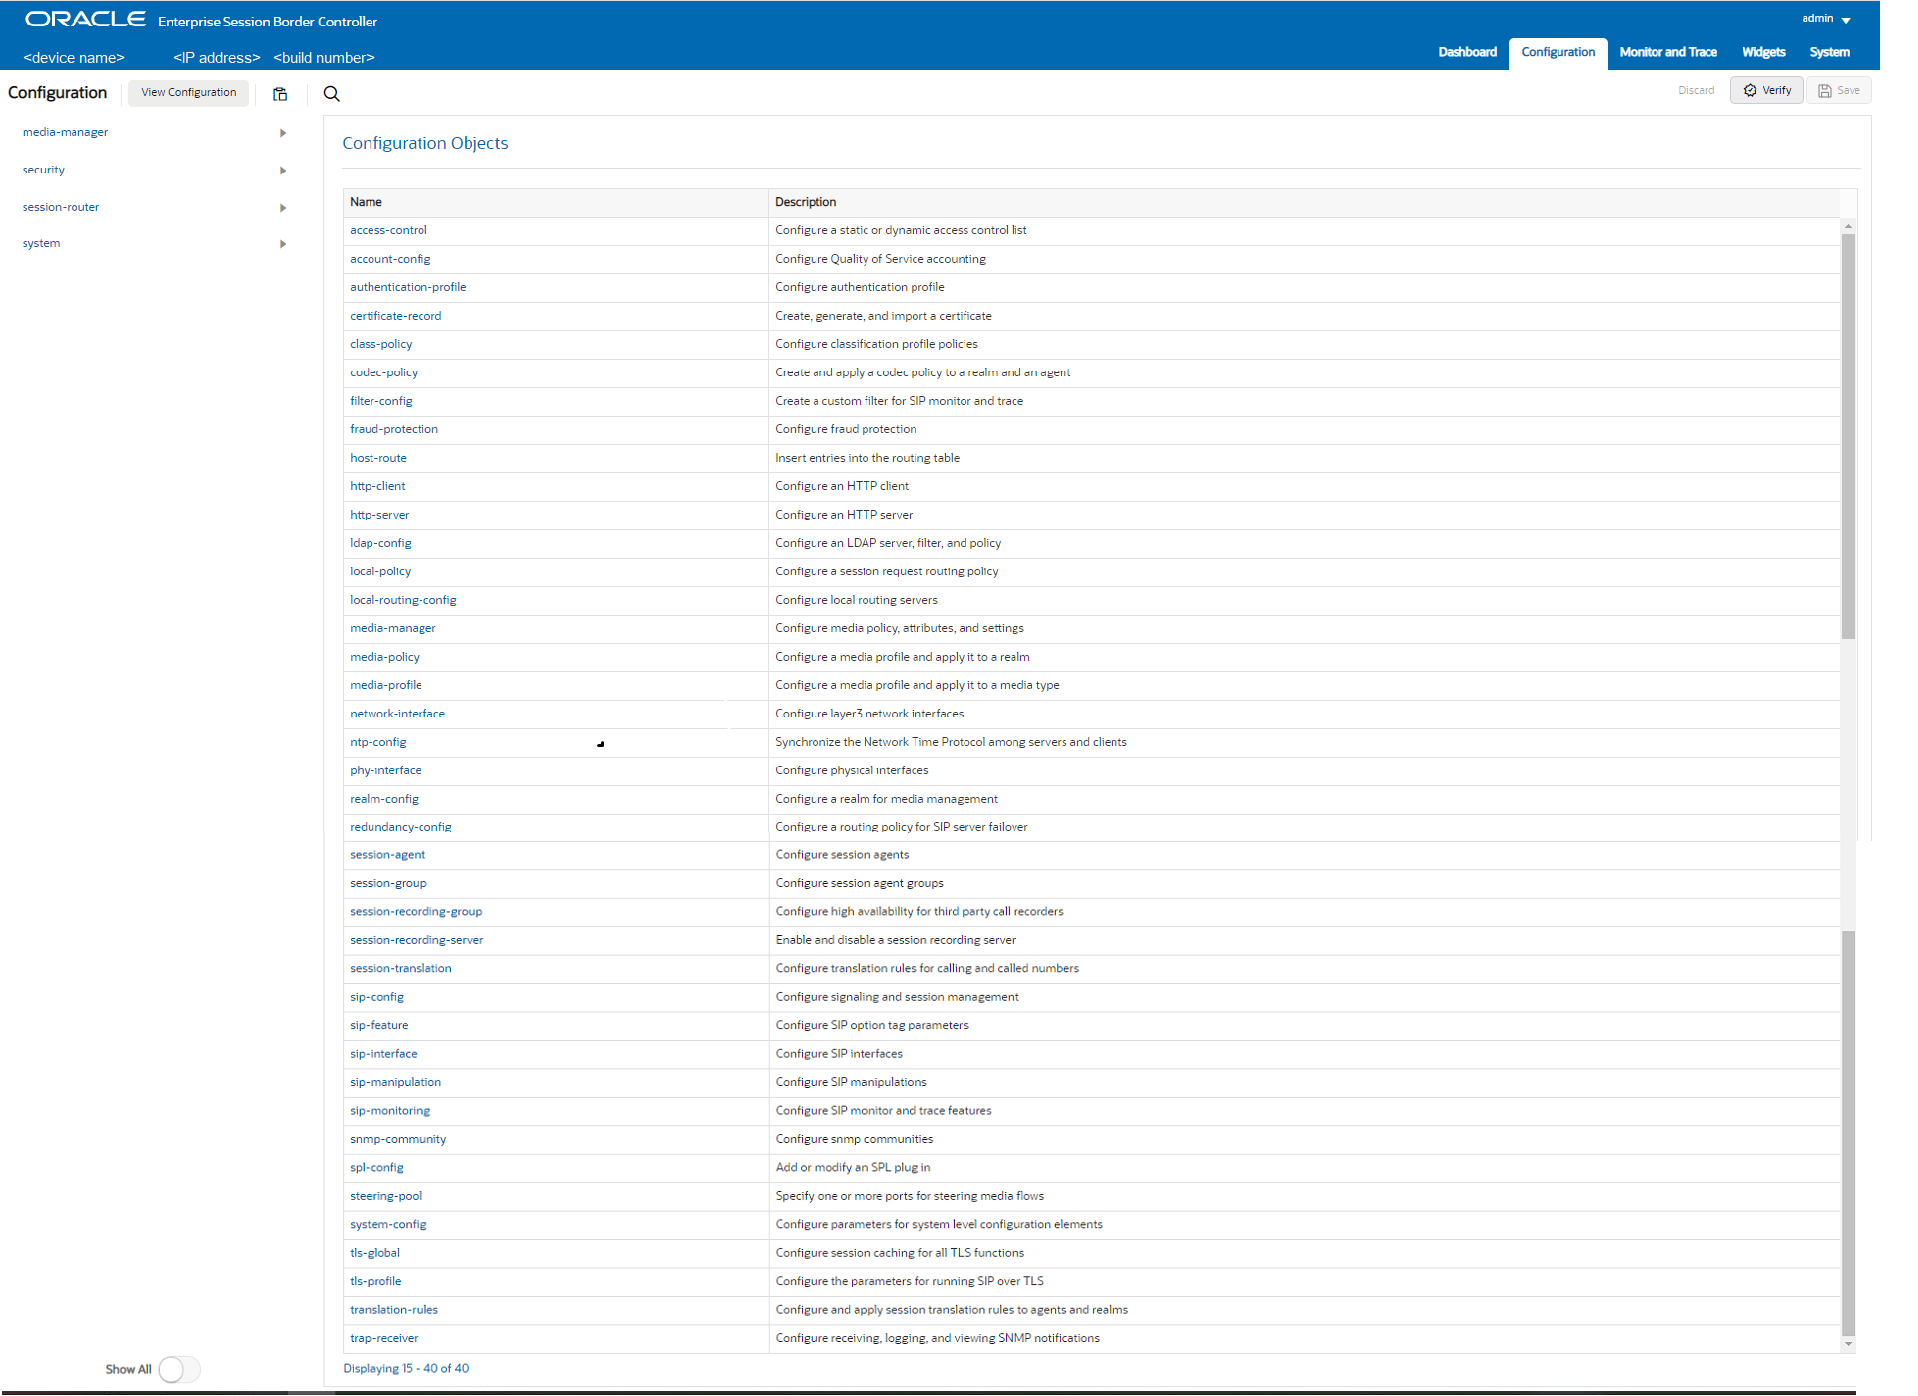Switch to the Dashboard tab
The width and height of the screenshot is (1918, 1396).
pyautogui.click(x=1466, y=52)
